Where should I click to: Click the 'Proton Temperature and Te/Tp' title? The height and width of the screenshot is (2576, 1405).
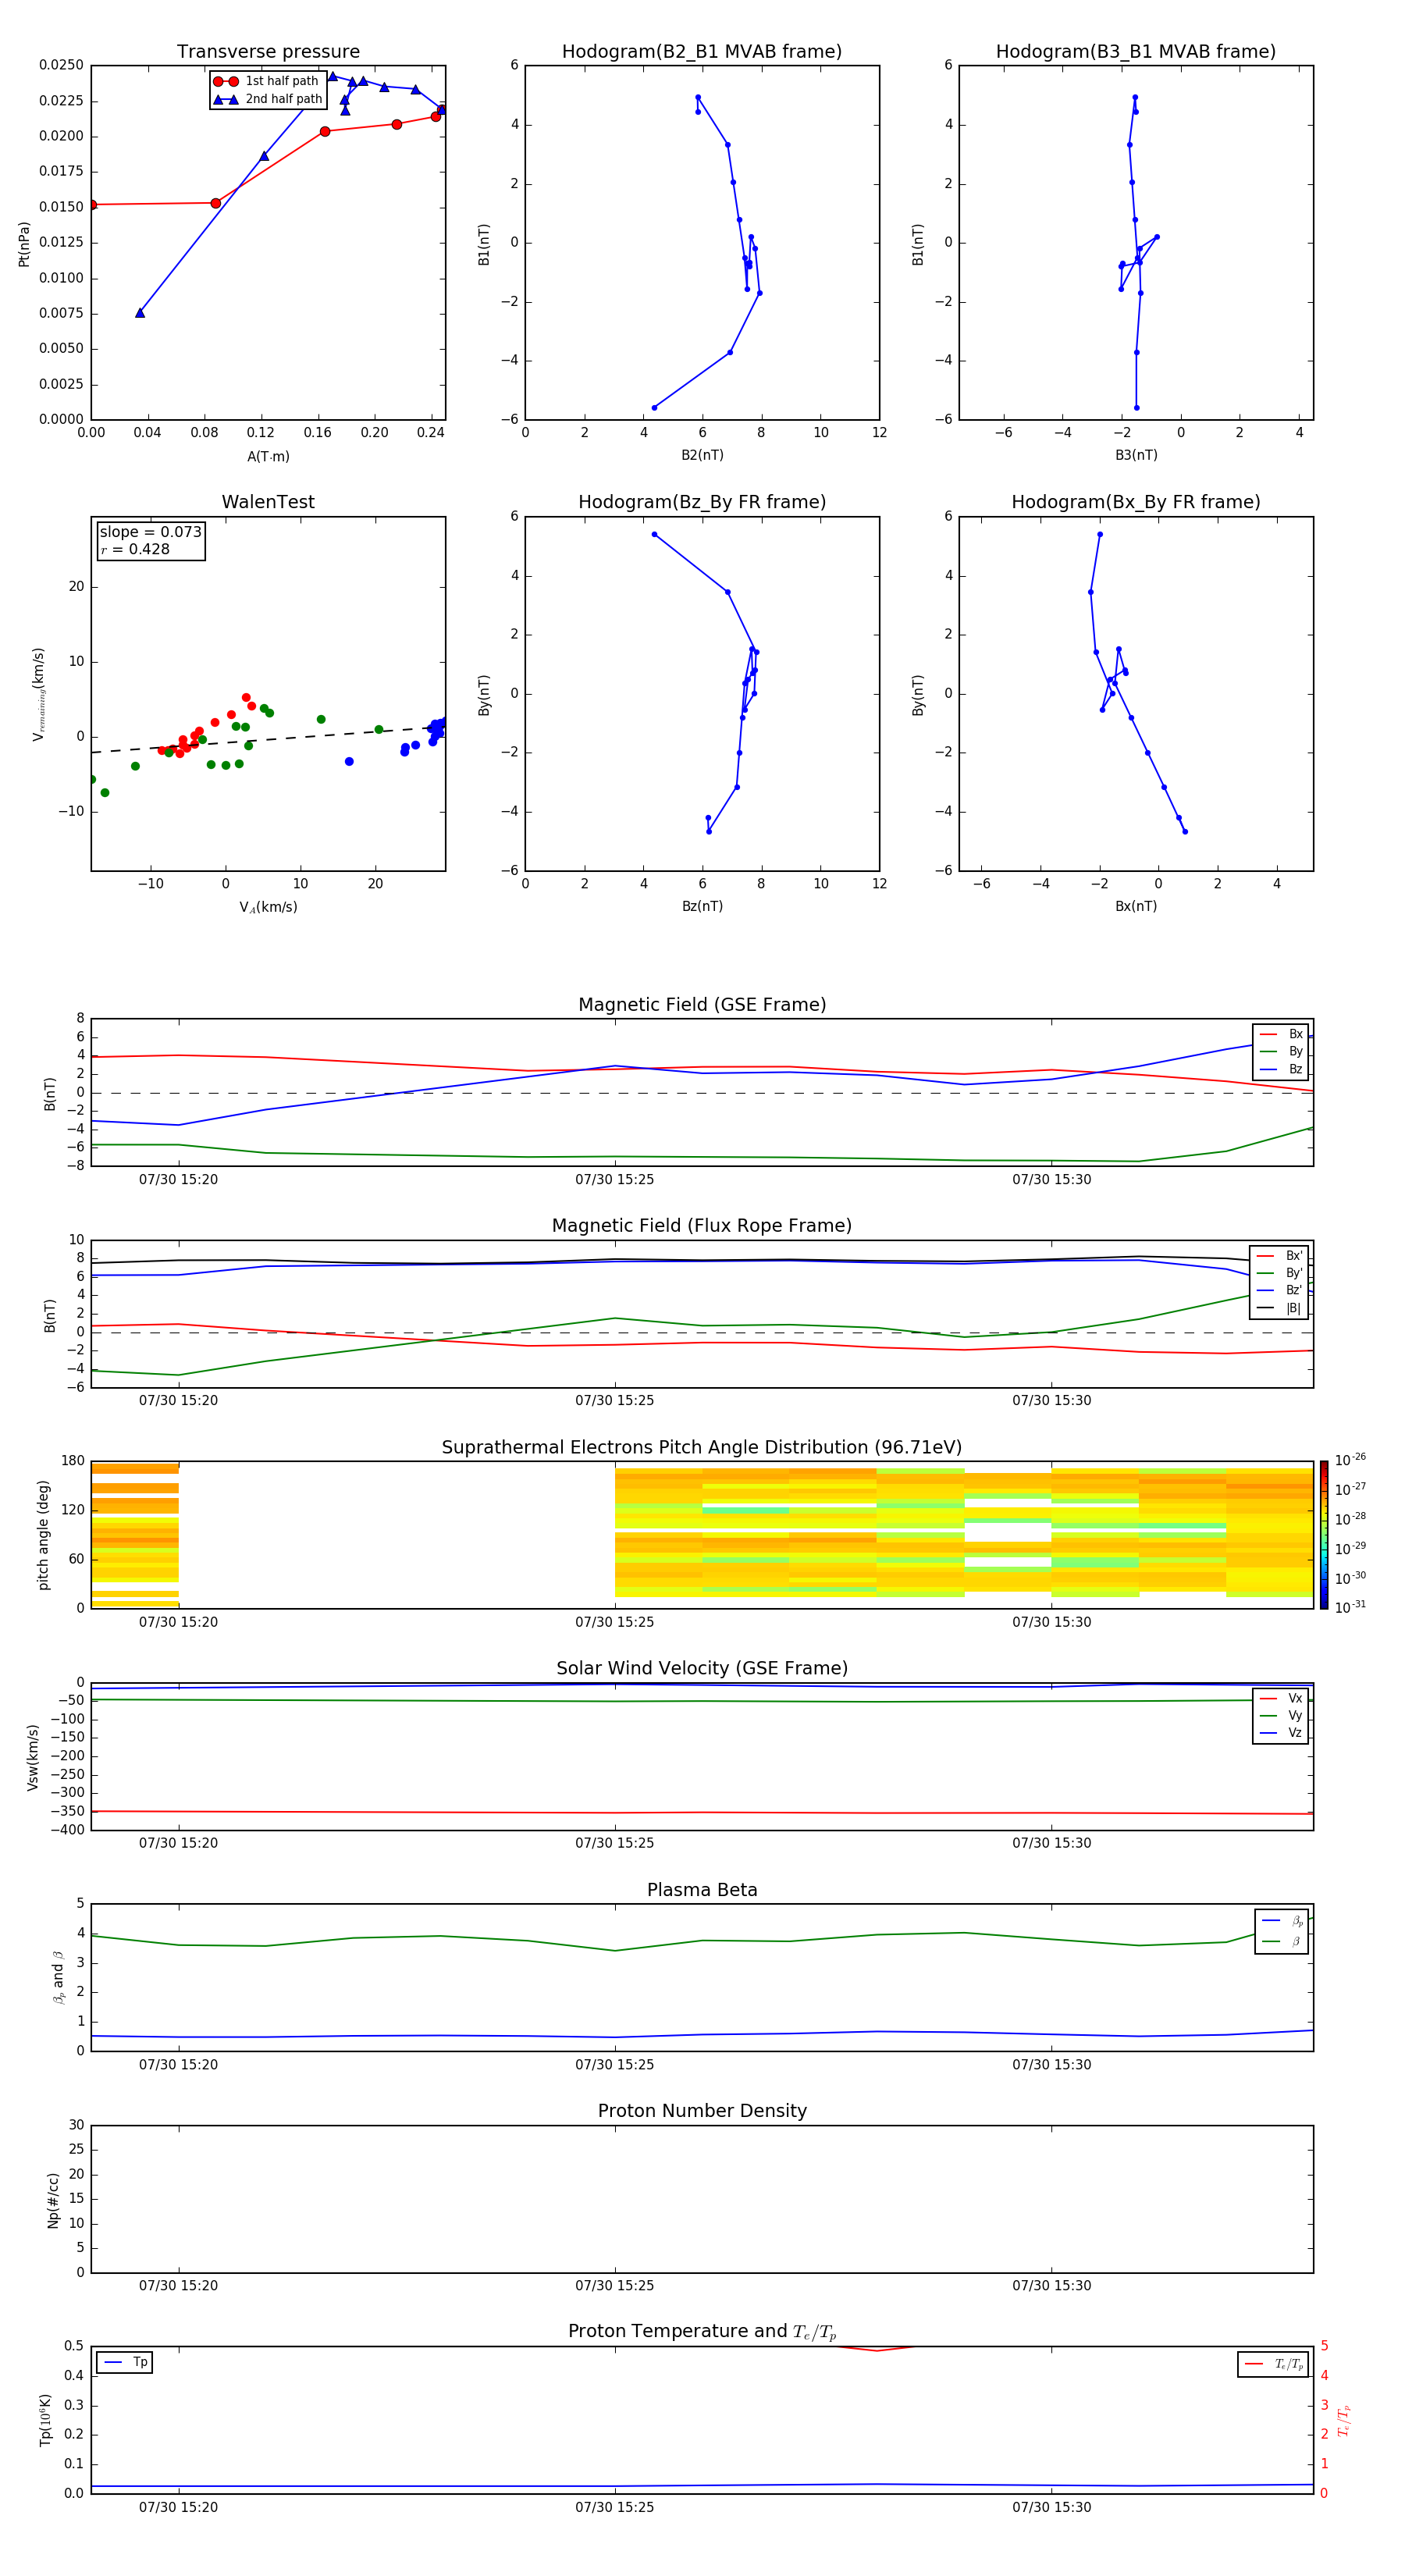(702, 2332)
